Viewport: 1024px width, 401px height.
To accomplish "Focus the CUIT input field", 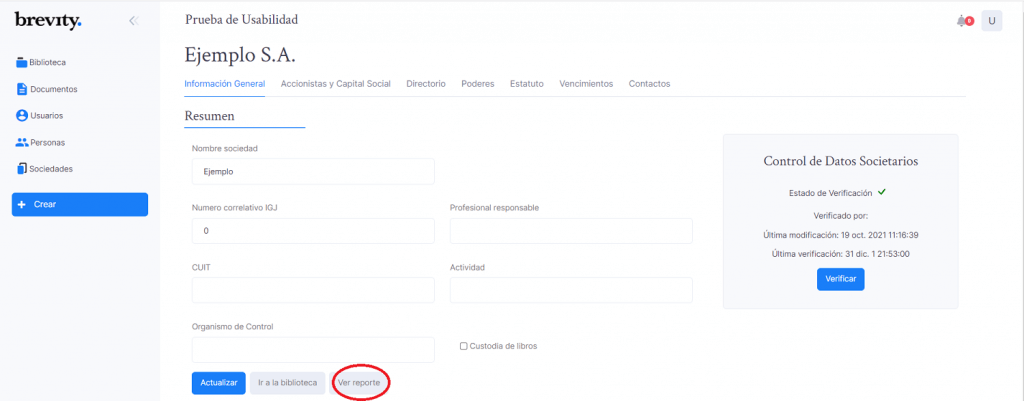I will [313, 290].
